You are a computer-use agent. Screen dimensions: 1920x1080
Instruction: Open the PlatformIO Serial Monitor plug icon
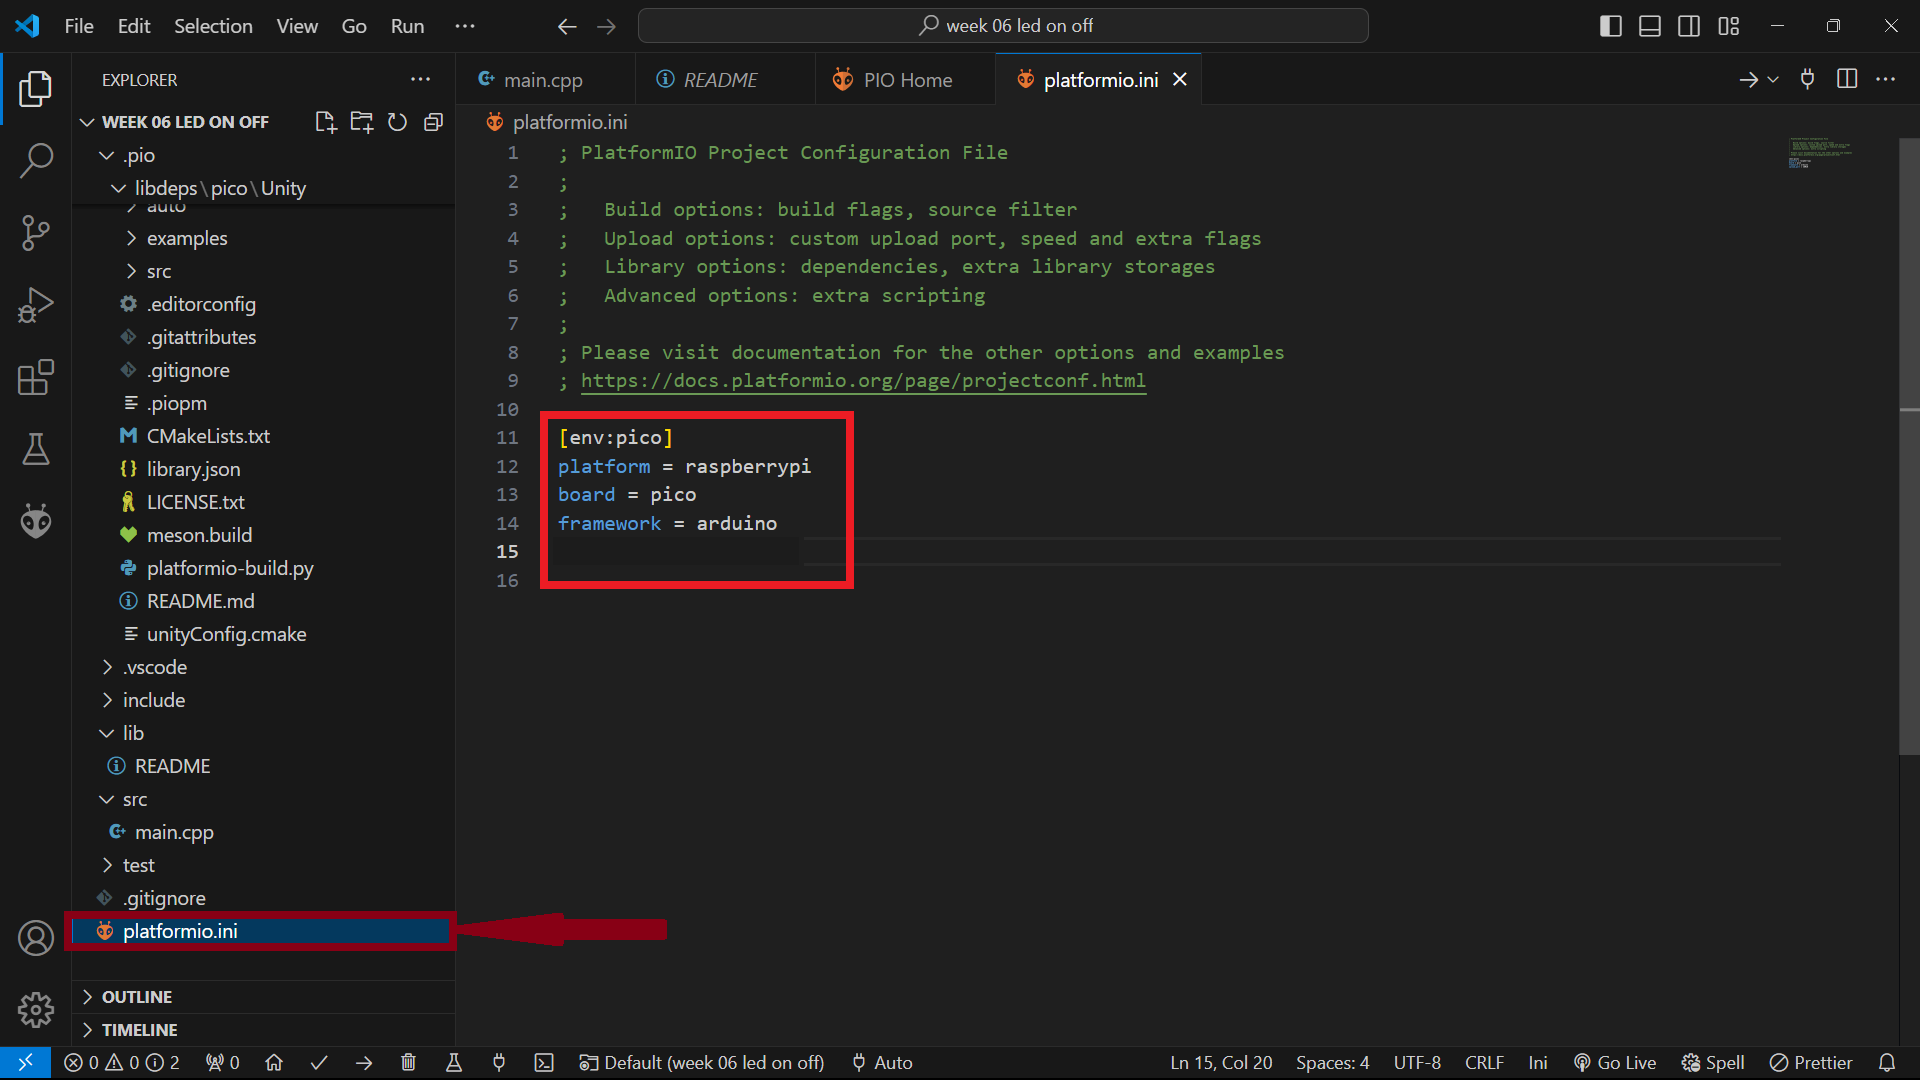pos(499,1062)
